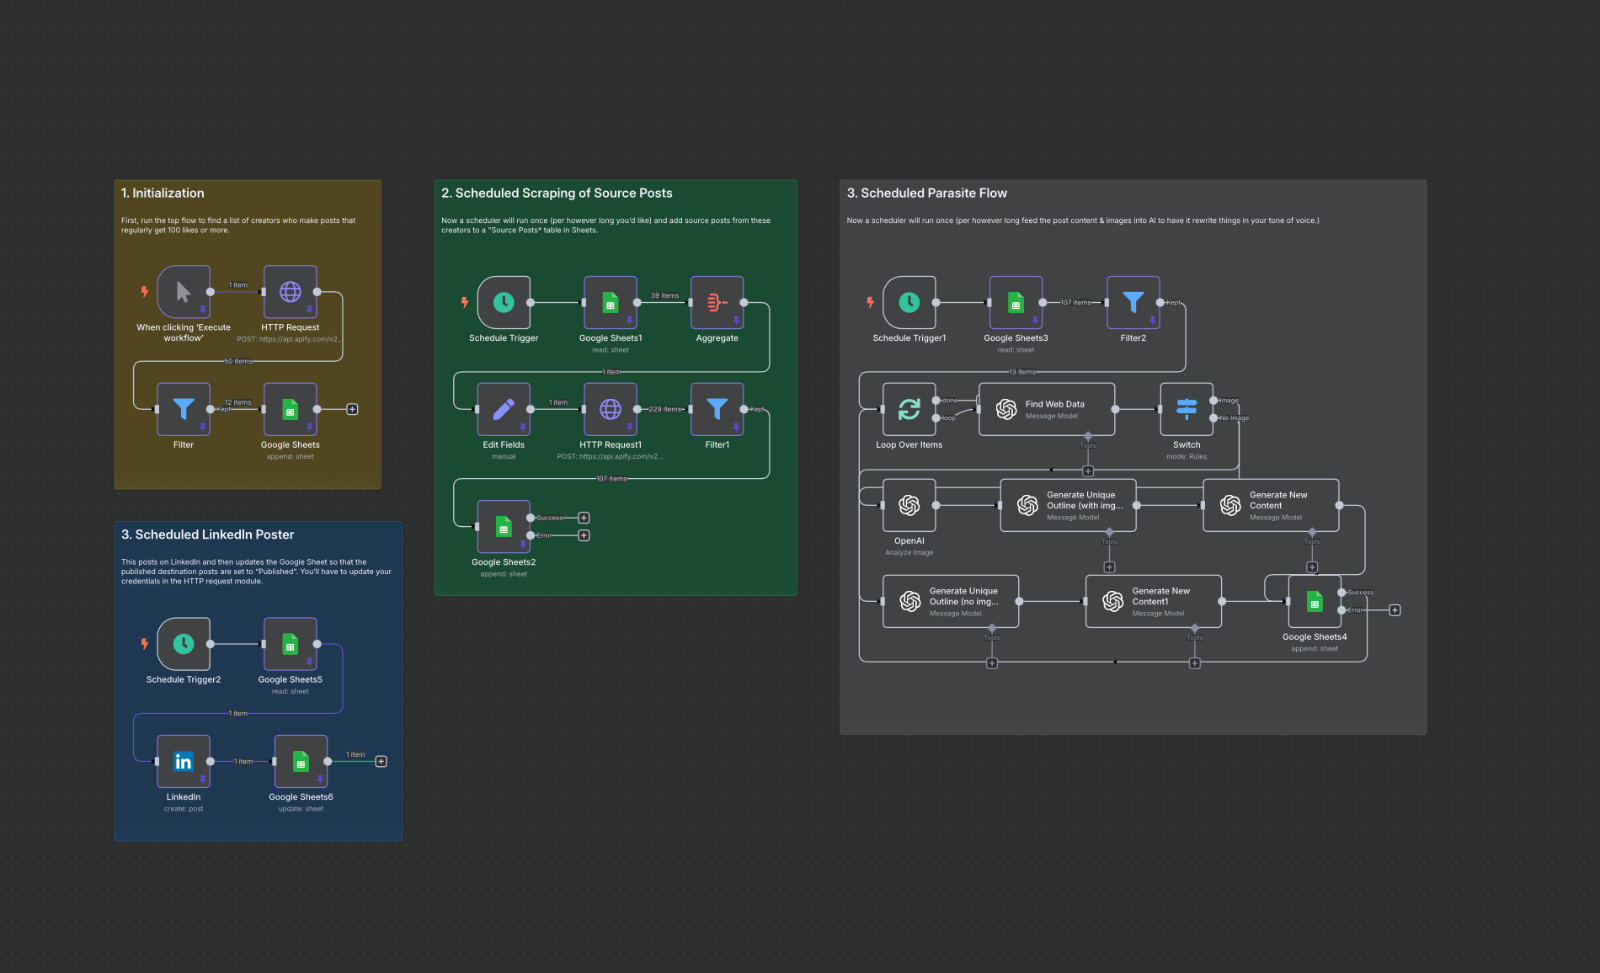This screenshot has height=973, width=1600.
Task: Open the HTTP Request1 globe node
Action: (611, 409)
